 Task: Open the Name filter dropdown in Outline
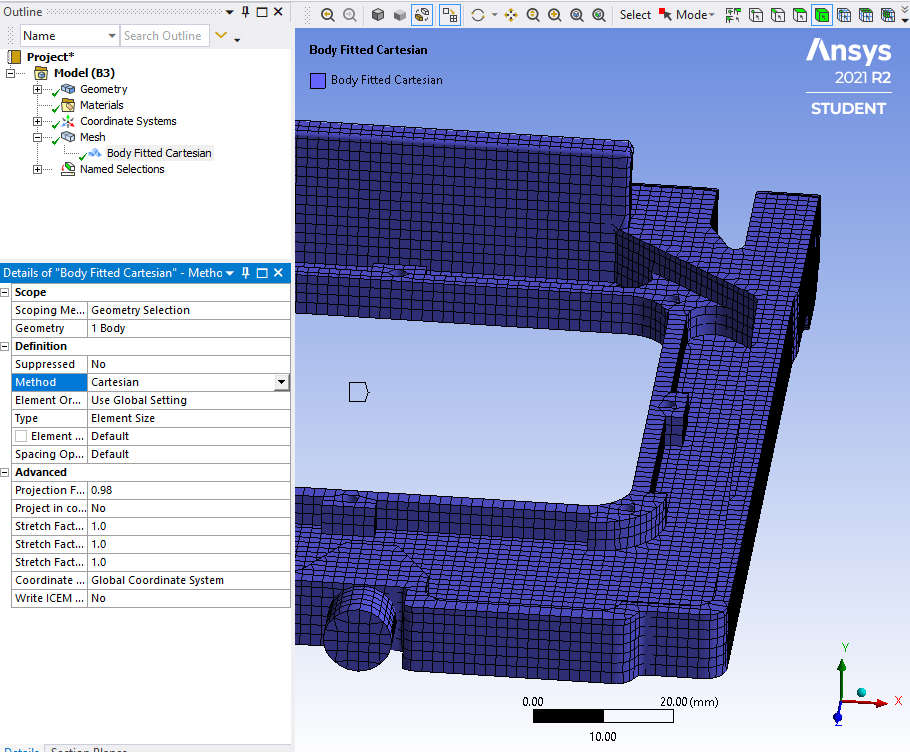(x=111, y=36)
